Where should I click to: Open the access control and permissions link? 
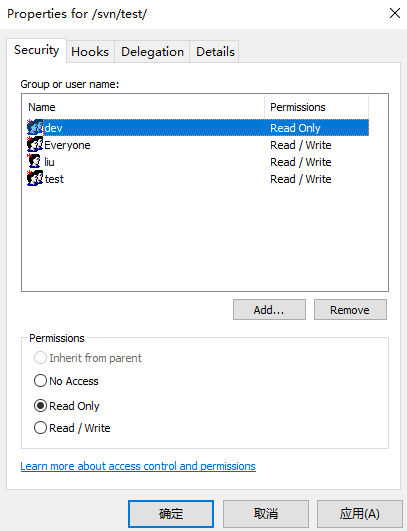pyautogui.click(x=138, y=466)
